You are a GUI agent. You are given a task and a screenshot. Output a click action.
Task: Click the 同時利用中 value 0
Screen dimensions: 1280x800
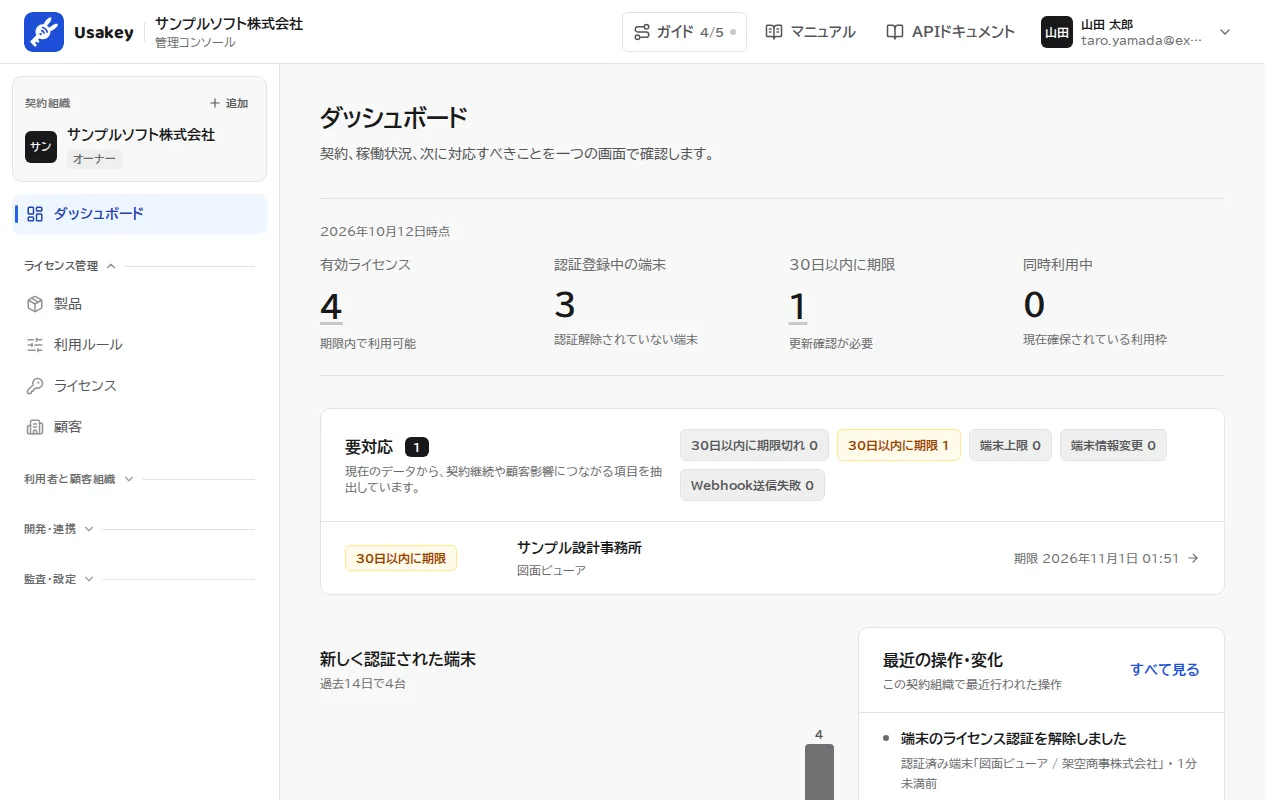tap(1034, 304)
